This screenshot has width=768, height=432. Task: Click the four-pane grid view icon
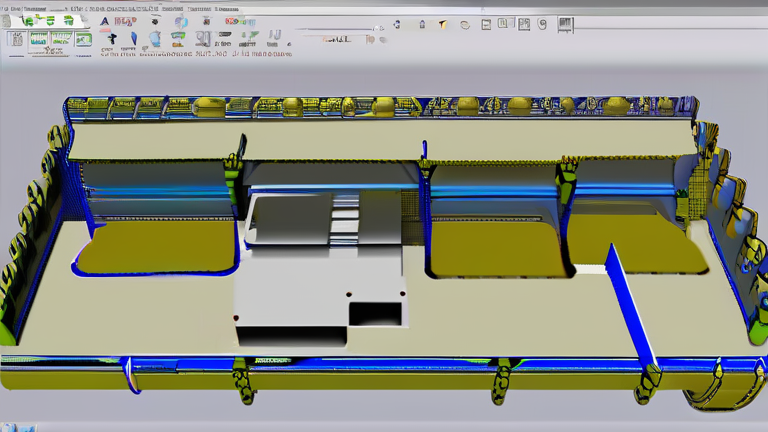(x=524, y=24)
